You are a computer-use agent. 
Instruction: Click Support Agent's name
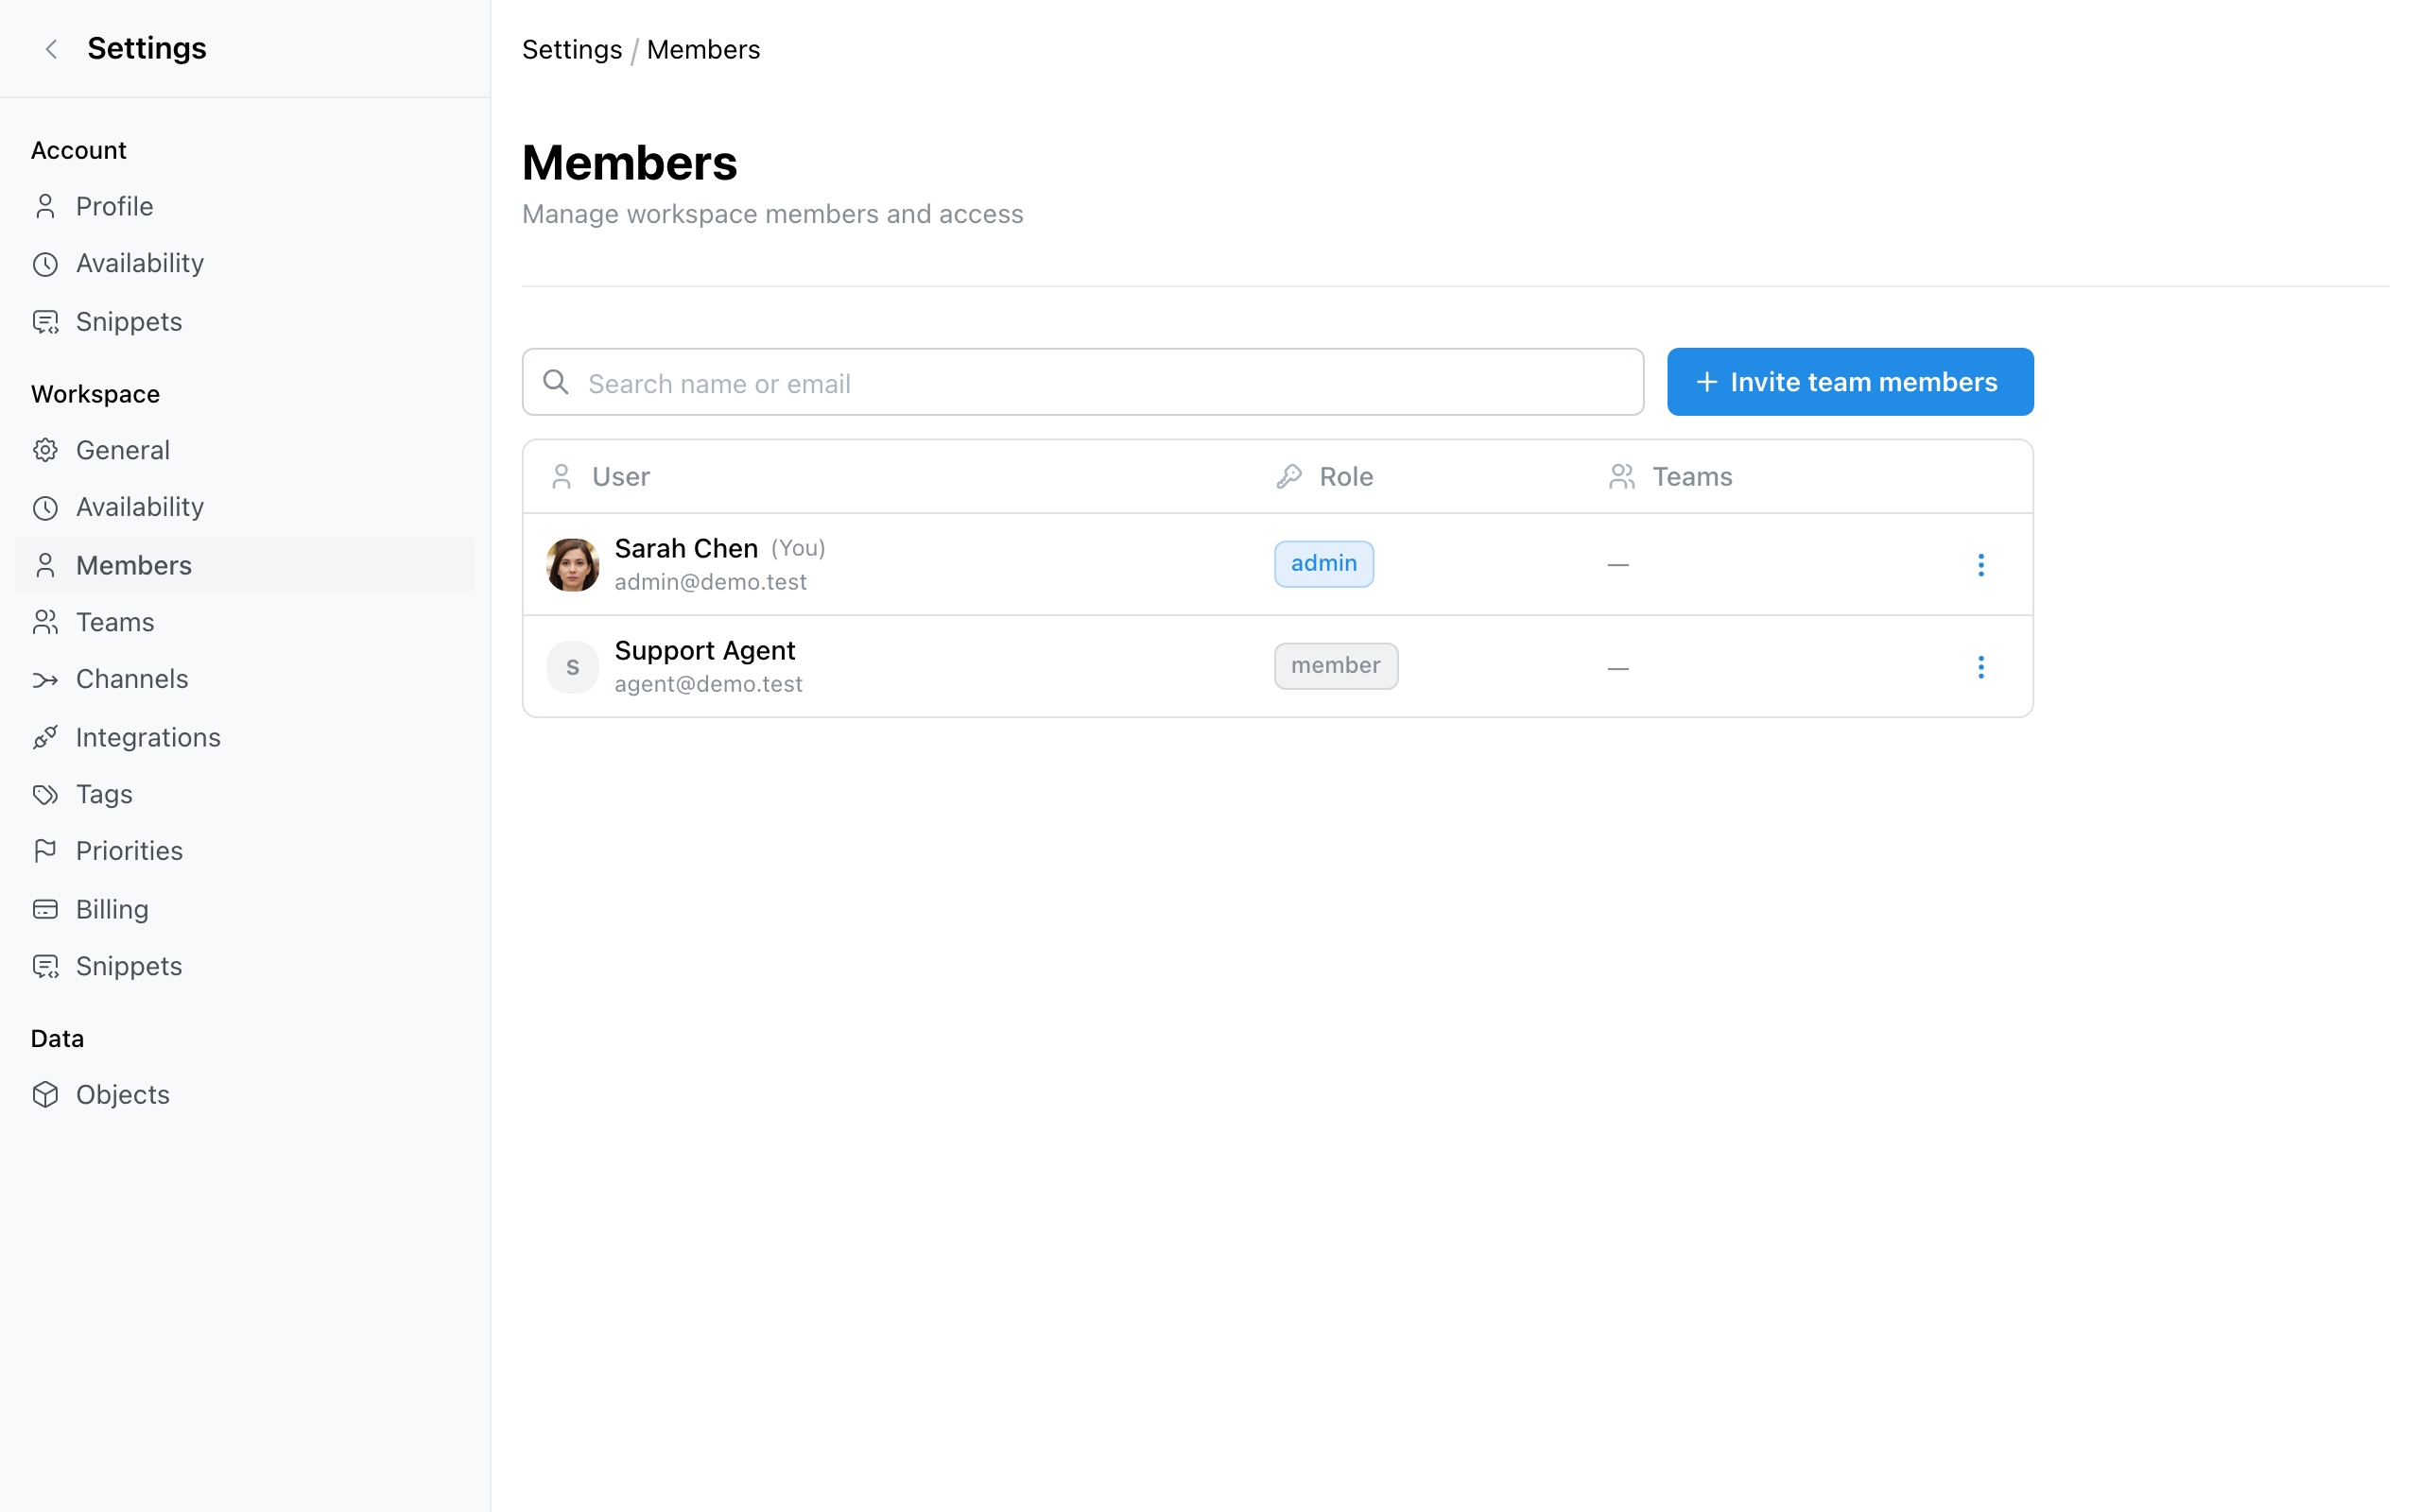[705, 651]
